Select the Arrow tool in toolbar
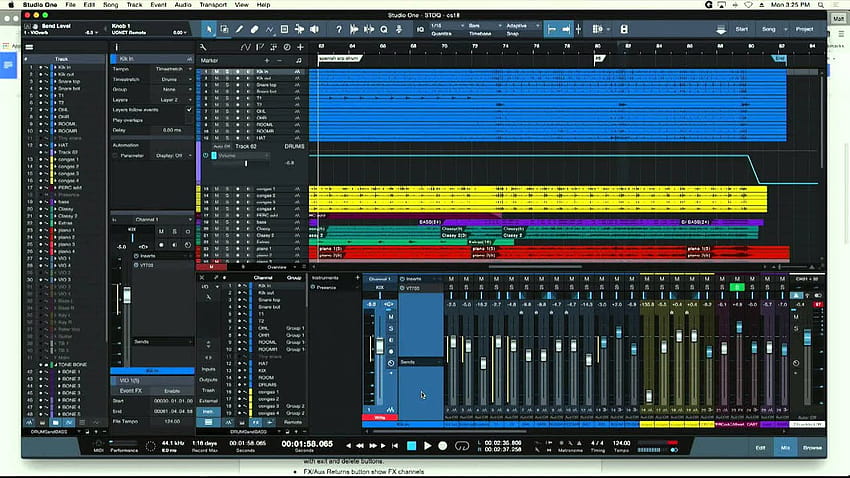 coord(209,29)
